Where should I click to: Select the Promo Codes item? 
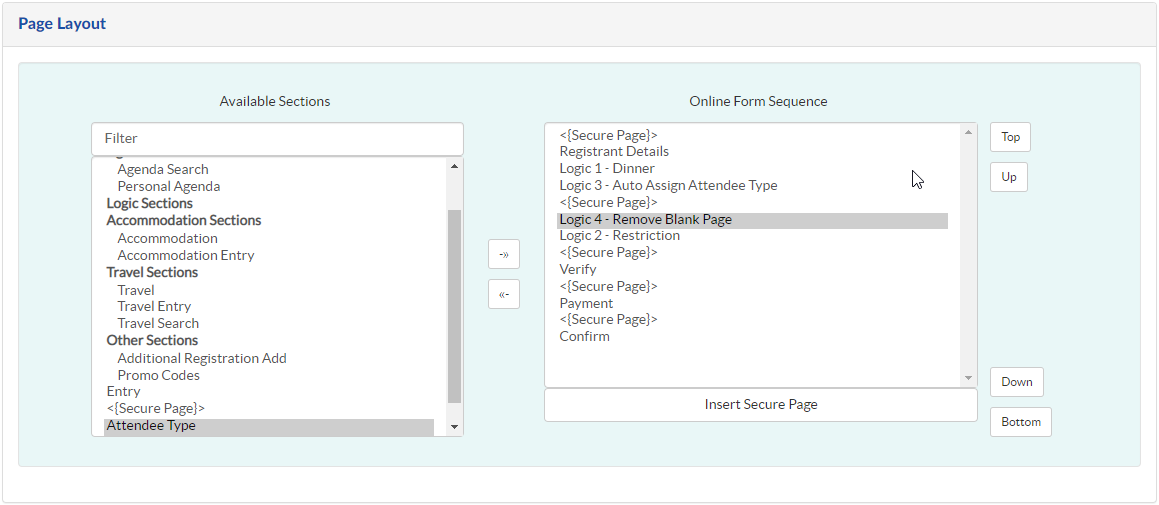click(x=158, y=375)
